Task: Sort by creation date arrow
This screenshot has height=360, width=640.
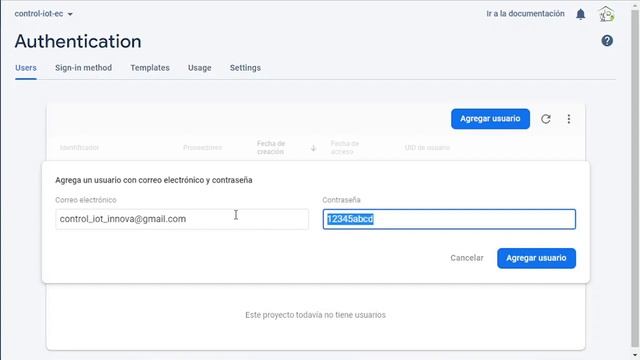Action: [x=313, y=148]
